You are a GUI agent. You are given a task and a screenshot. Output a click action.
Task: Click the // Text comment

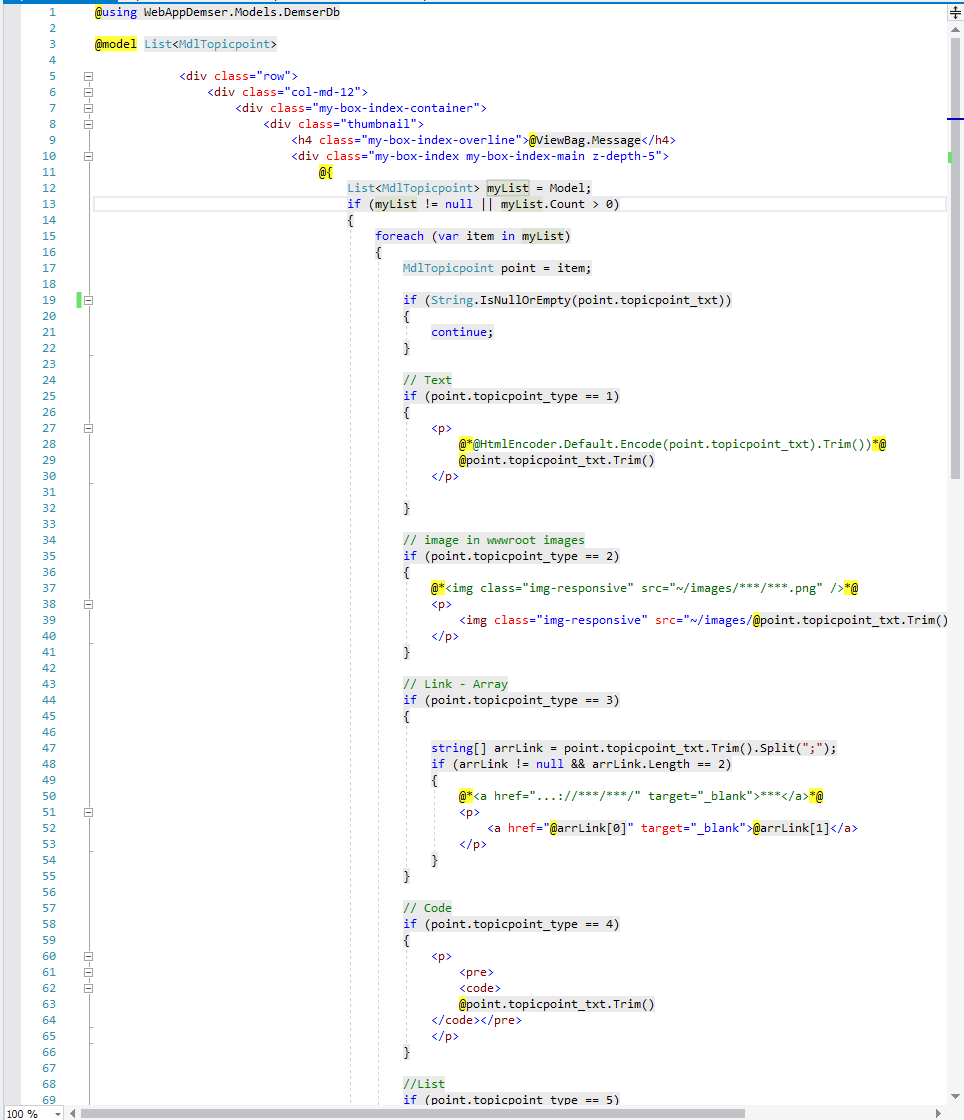click(x=427, y=380)
